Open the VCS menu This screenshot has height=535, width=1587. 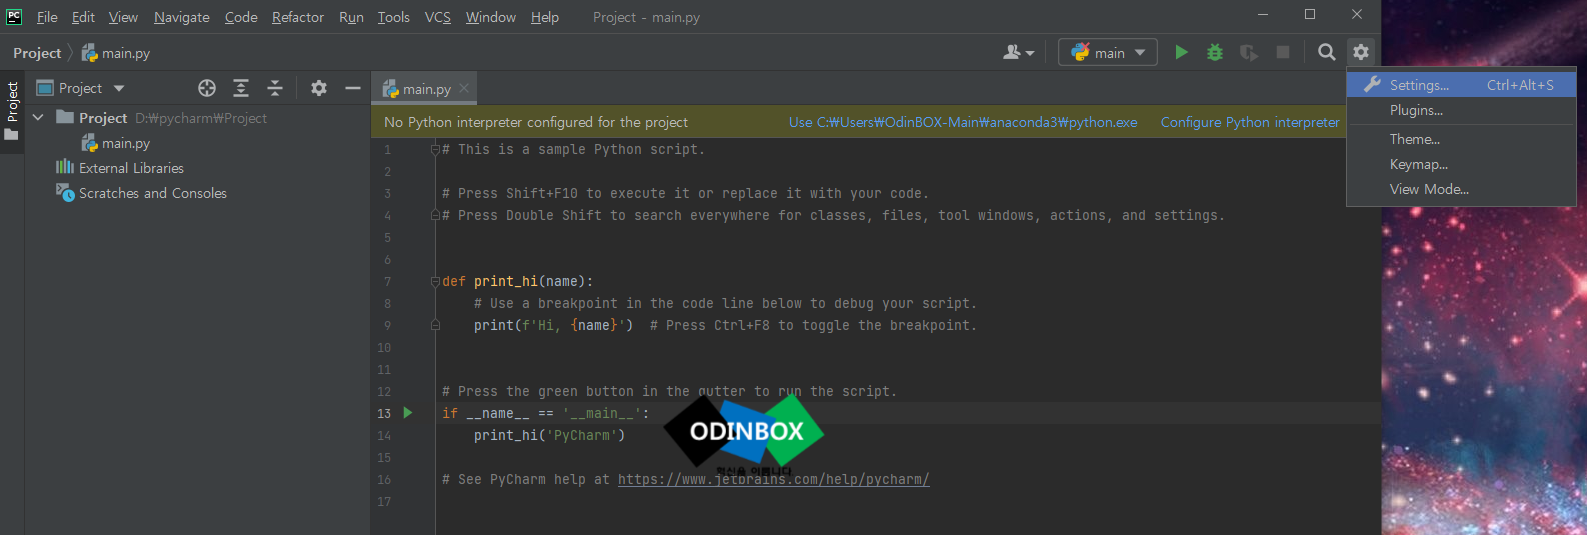coord(438,17)
